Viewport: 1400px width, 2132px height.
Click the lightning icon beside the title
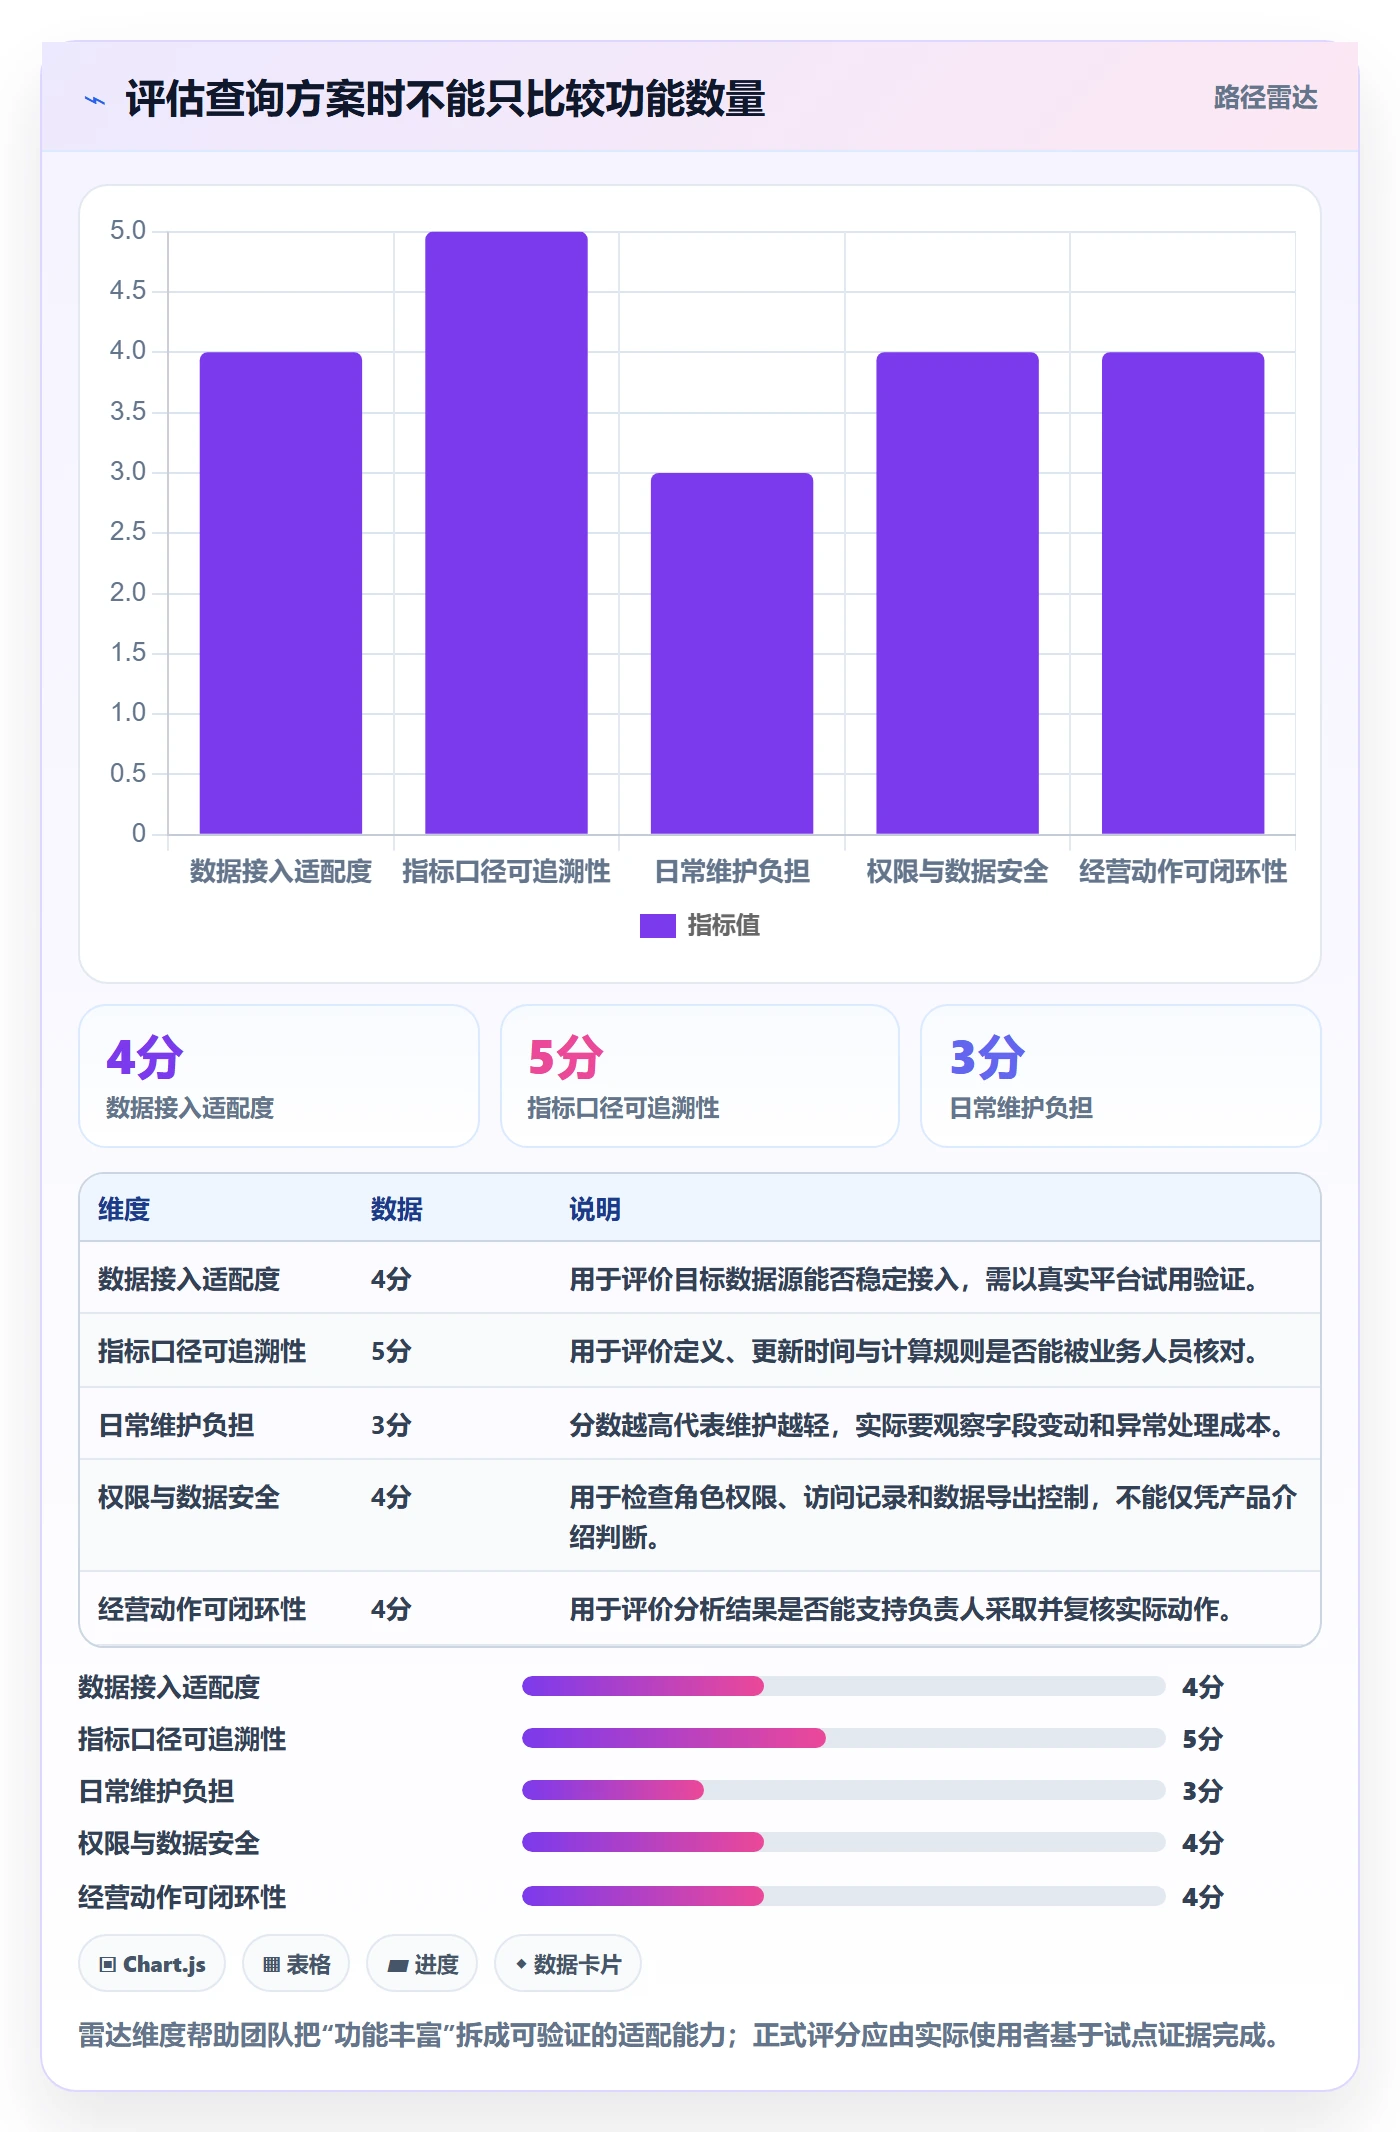[x=95, y=100]
